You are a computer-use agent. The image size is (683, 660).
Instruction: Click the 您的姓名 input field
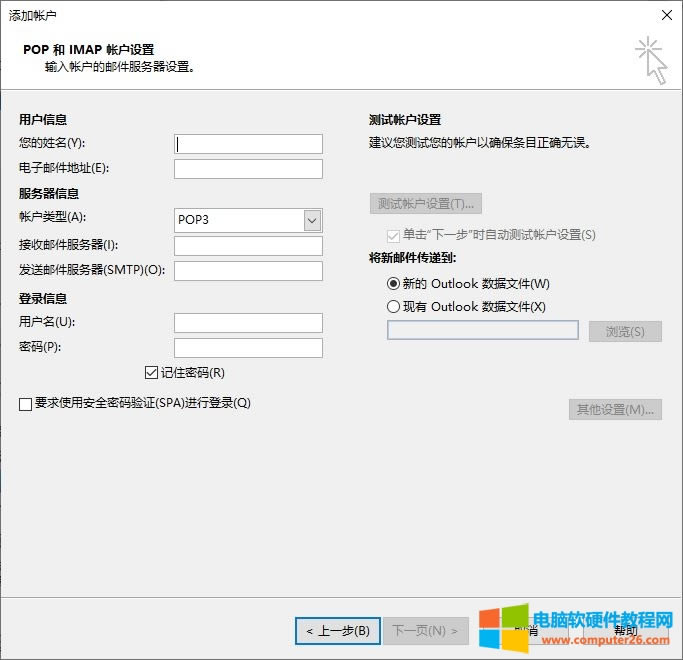248,144
